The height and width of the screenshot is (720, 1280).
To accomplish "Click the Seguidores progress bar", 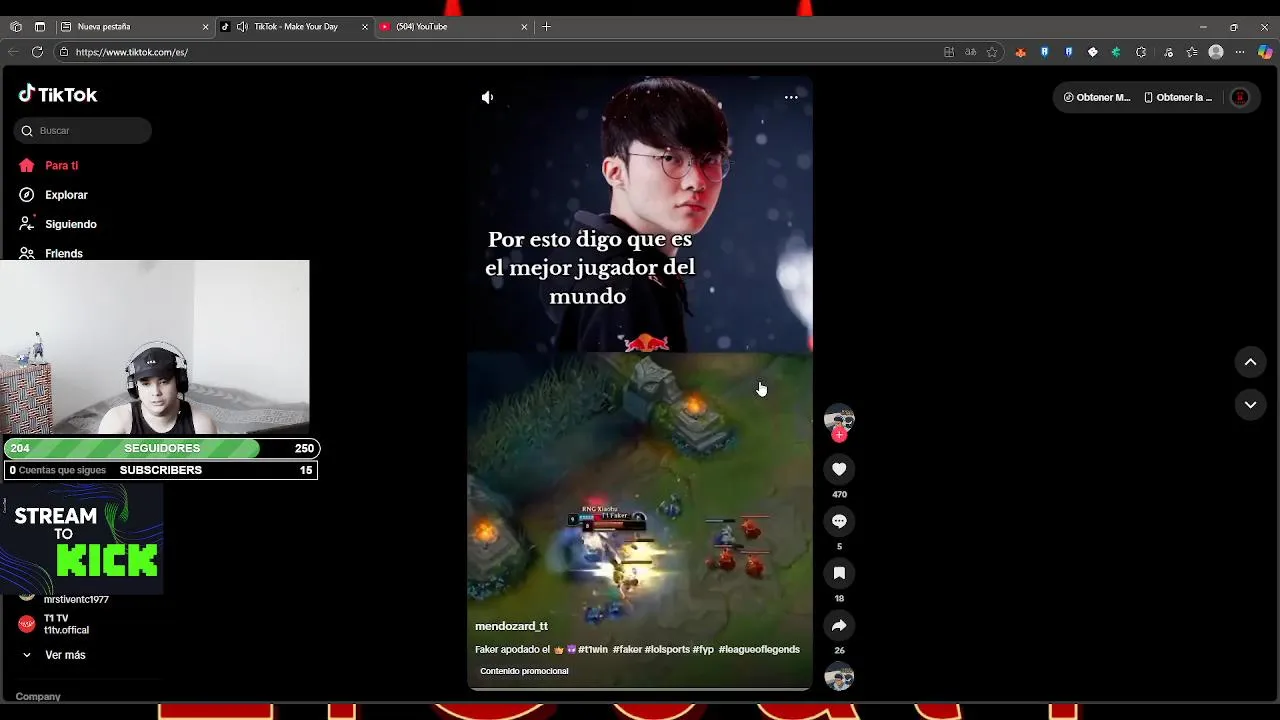I will click(161, 448).
